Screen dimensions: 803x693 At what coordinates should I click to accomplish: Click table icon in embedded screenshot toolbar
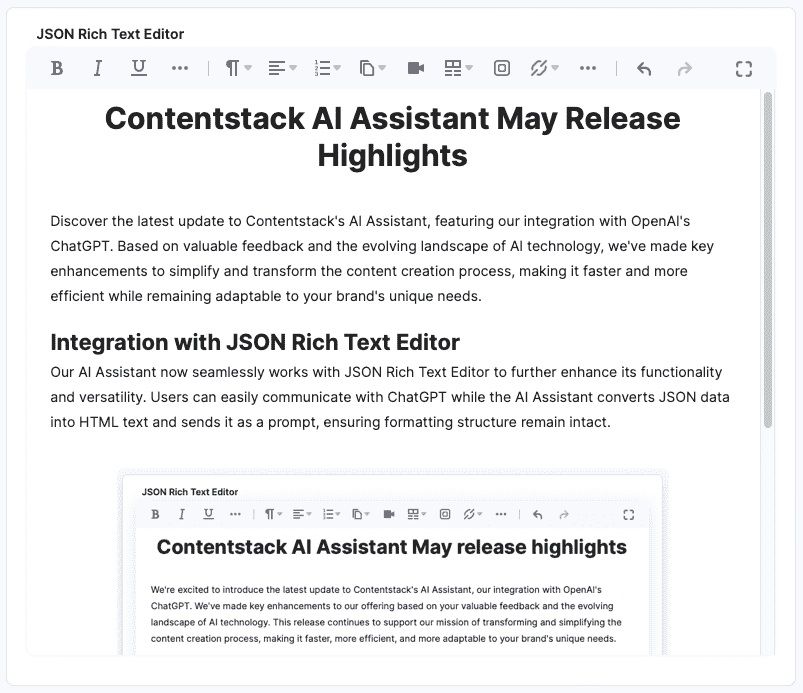coord(417,514)
